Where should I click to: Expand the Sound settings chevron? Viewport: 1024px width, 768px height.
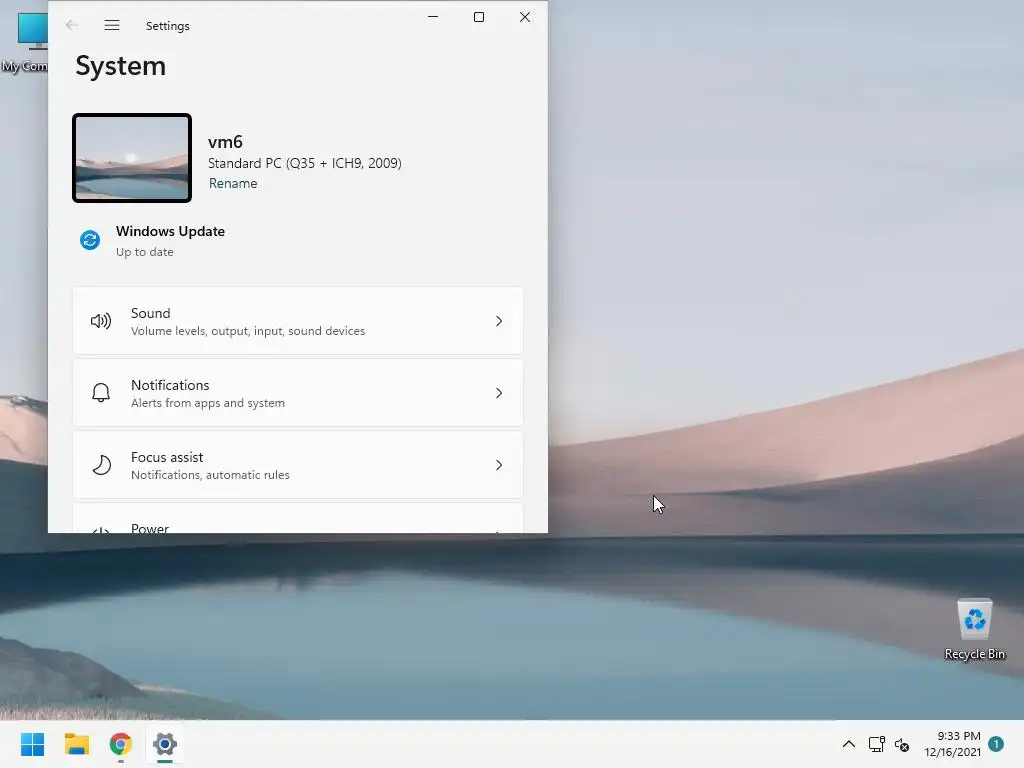coord(499,321)
